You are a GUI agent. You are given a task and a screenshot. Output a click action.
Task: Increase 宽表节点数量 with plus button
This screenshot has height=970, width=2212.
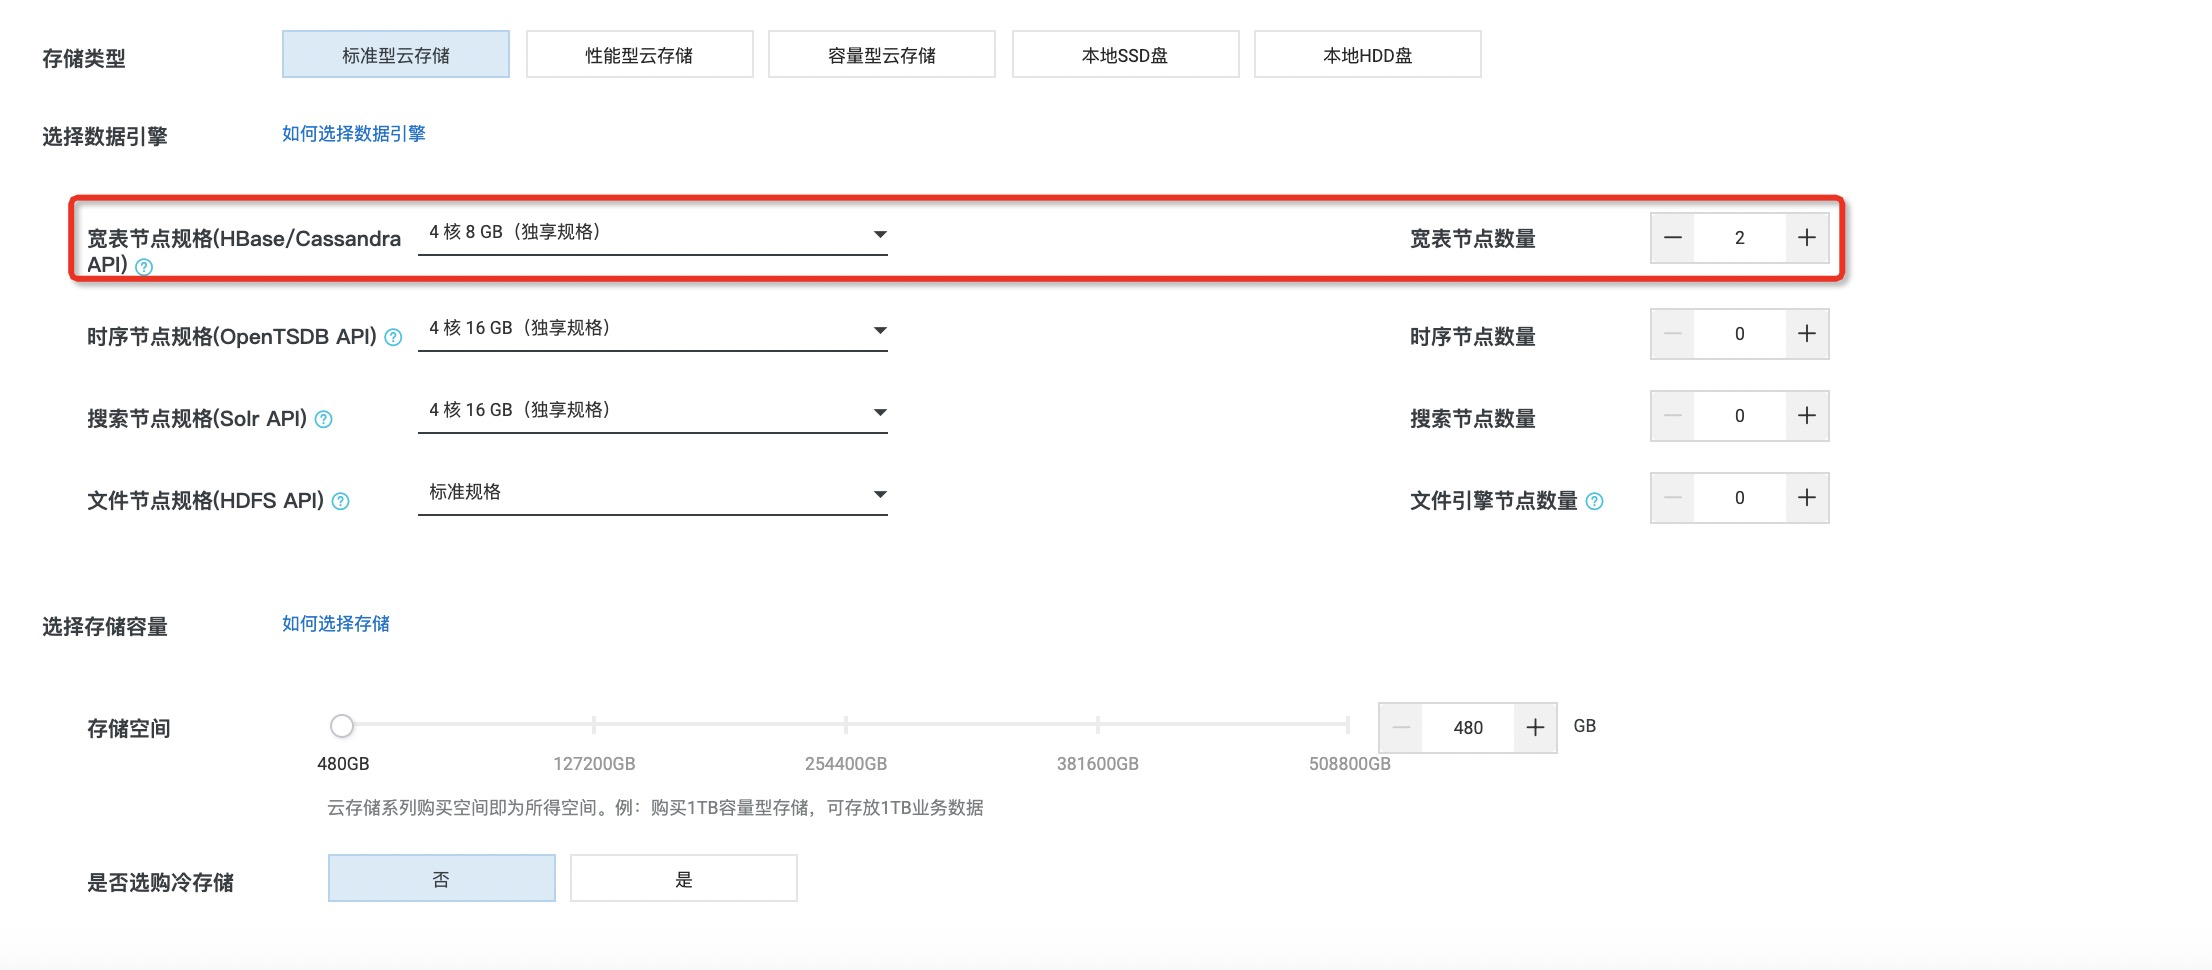point(1807,238)
